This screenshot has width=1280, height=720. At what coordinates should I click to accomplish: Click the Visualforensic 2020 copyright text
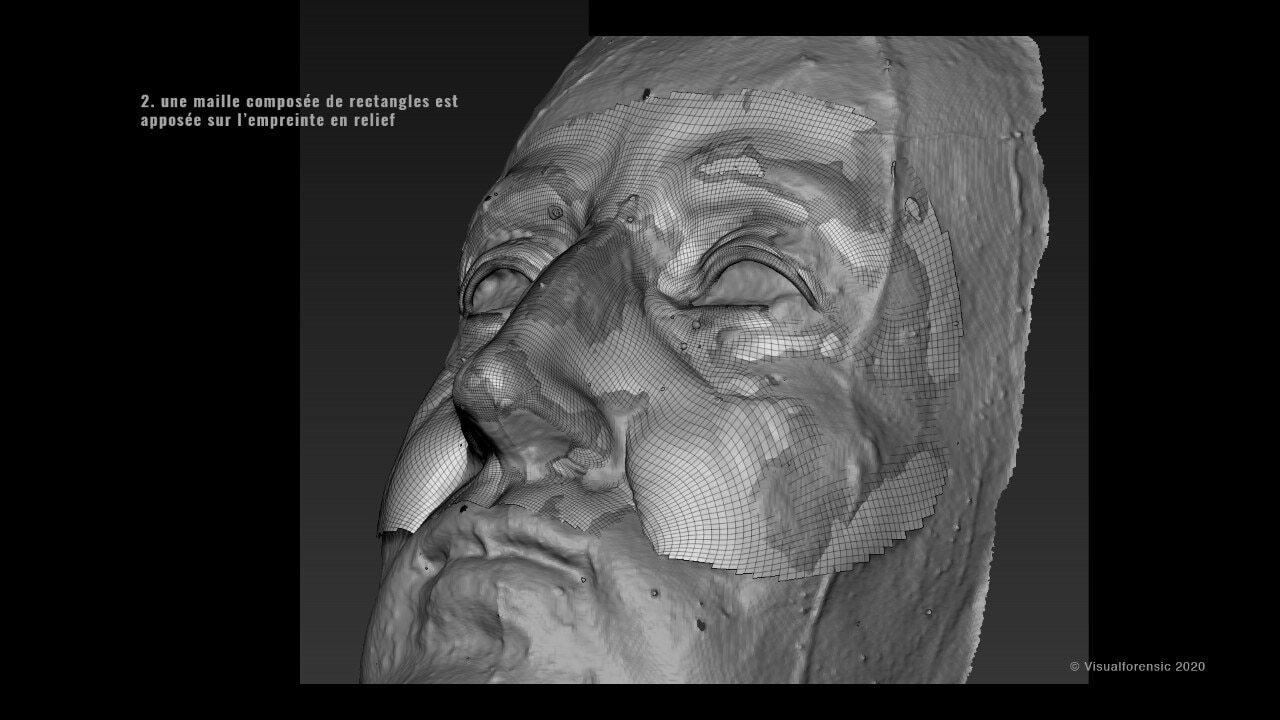(1137, 666)
